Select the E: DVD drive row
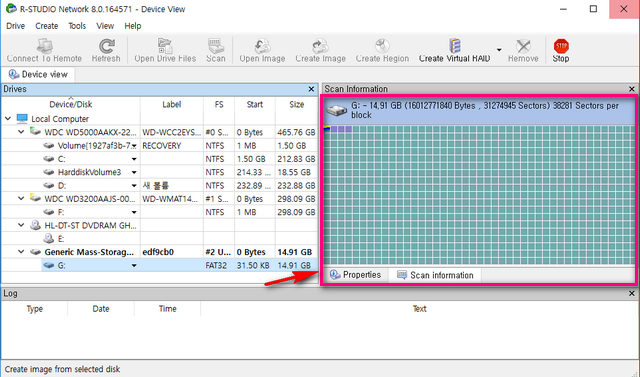The width and height of the screenshot is (640, 377). tap(159, 239)
